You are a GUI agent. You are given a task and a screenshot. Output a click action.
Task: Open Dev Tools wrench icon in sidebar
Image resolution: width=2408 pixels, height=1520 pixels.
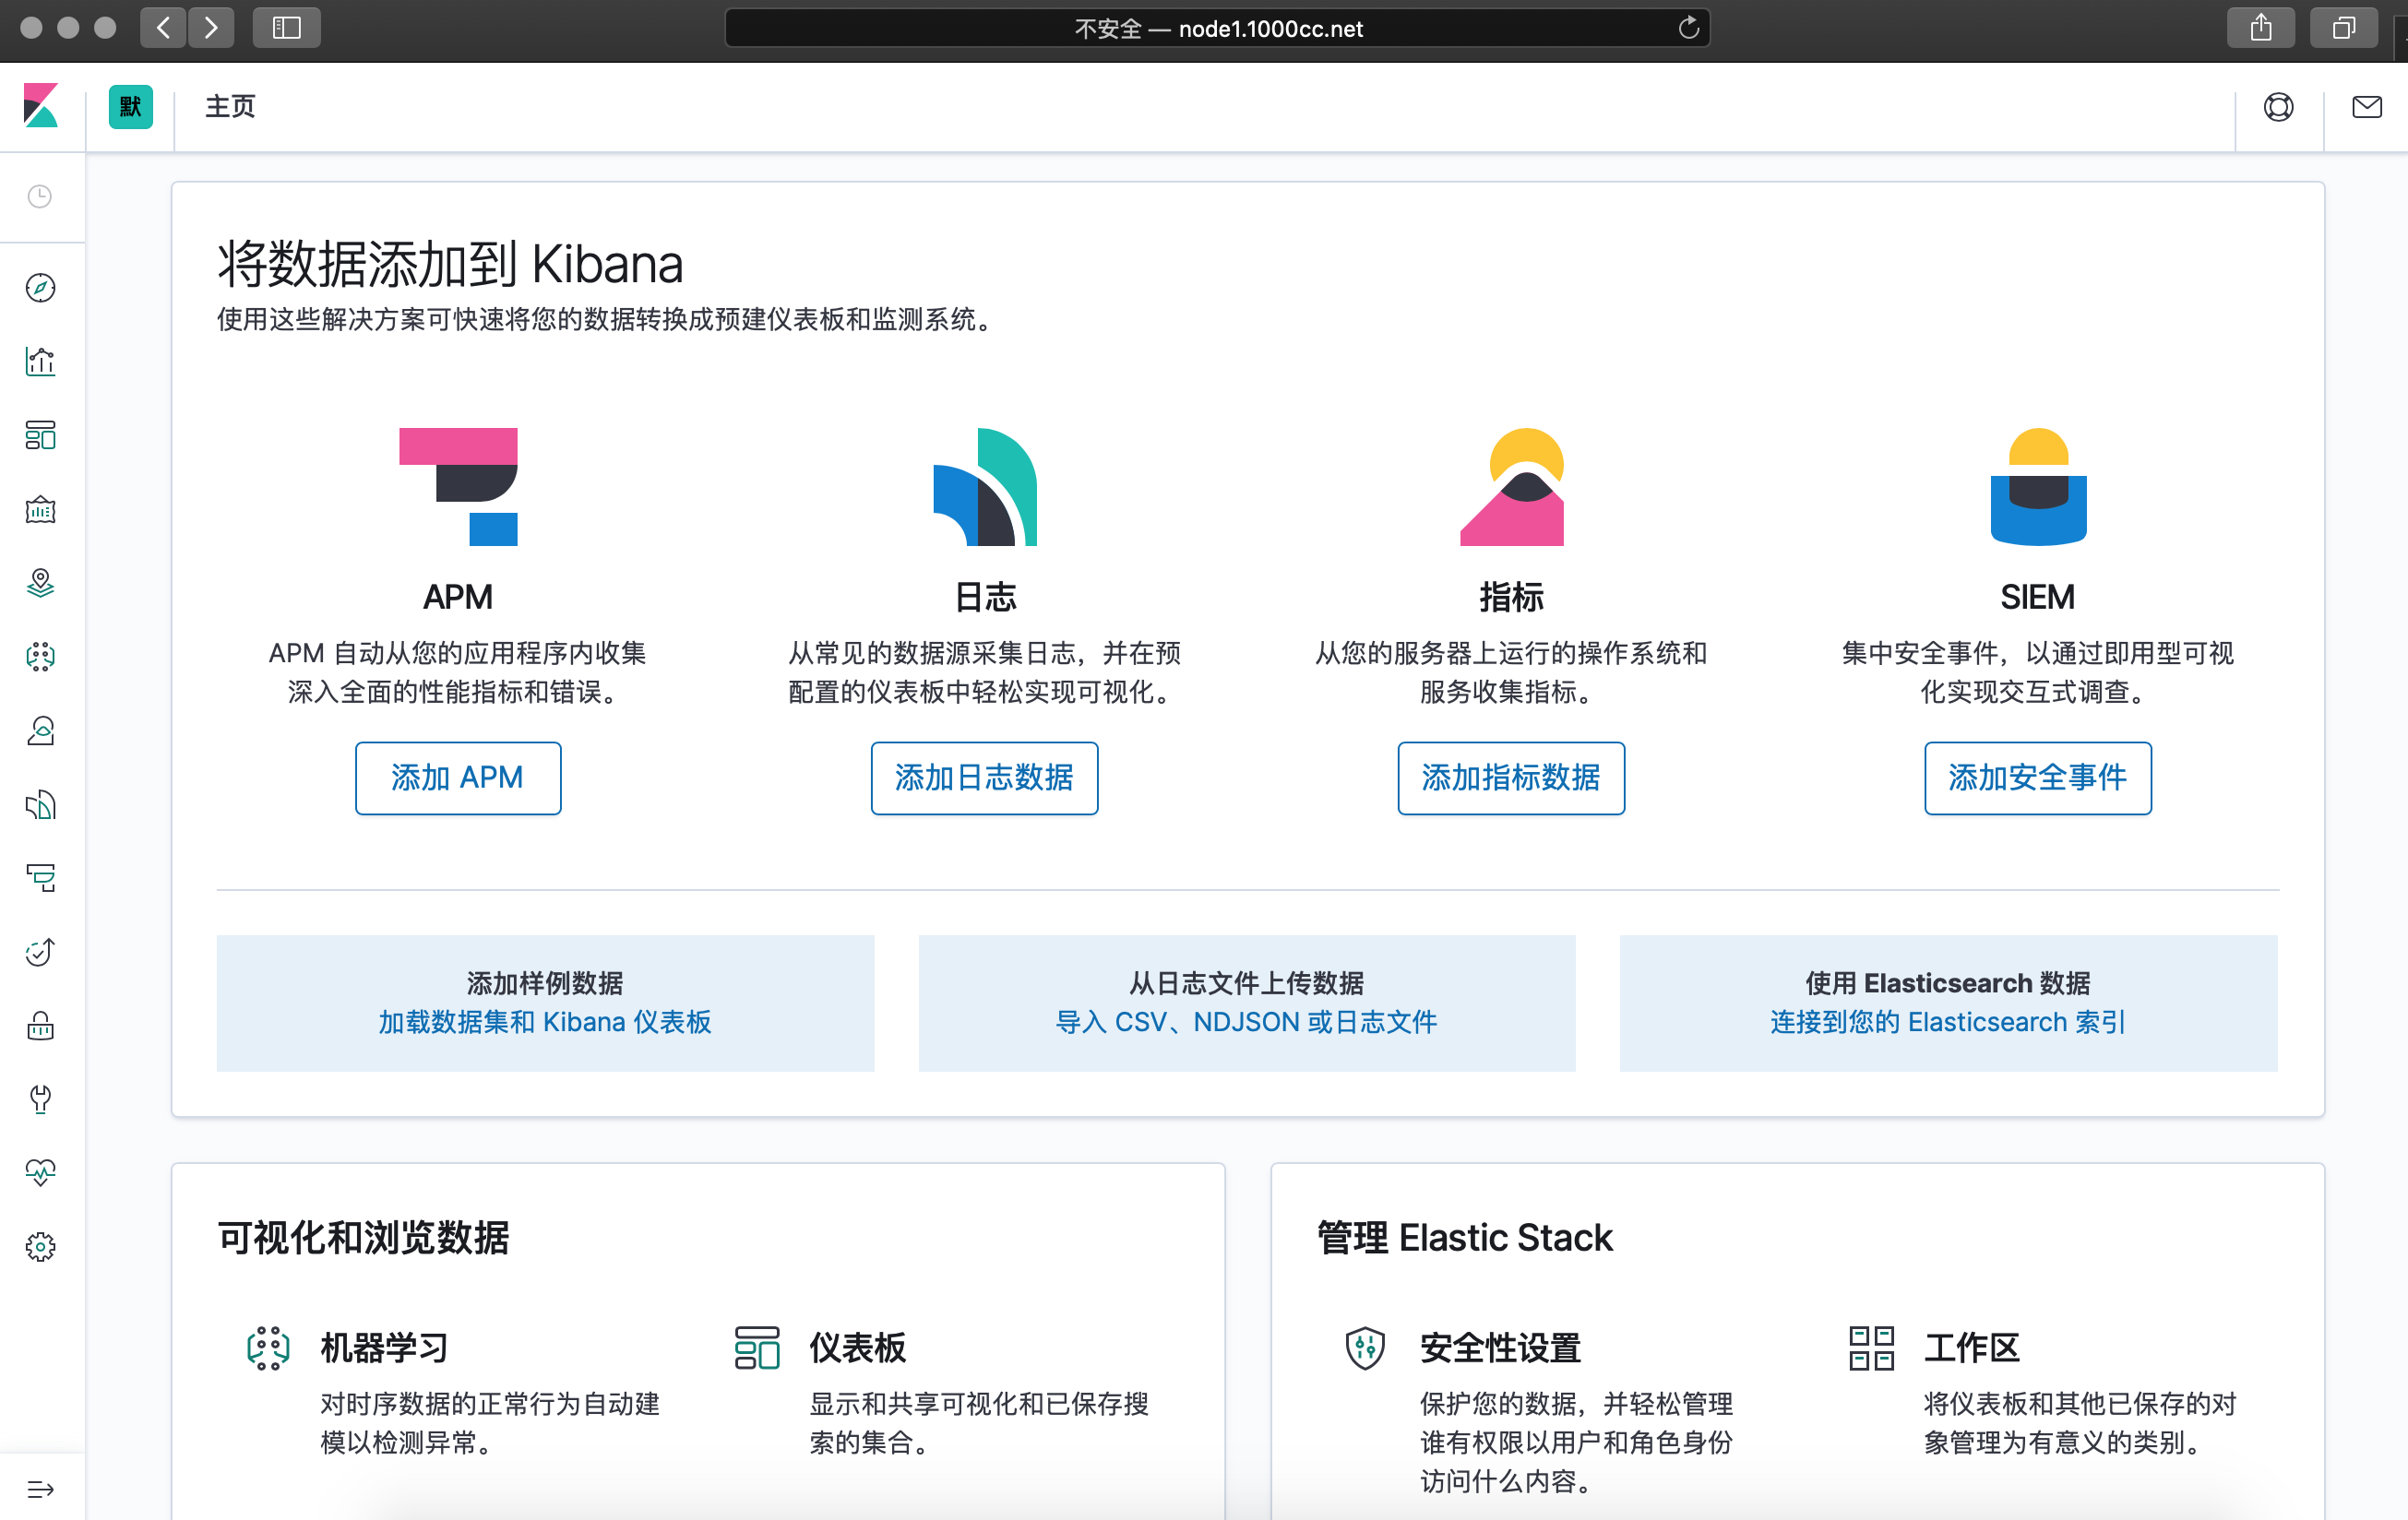40,1099
